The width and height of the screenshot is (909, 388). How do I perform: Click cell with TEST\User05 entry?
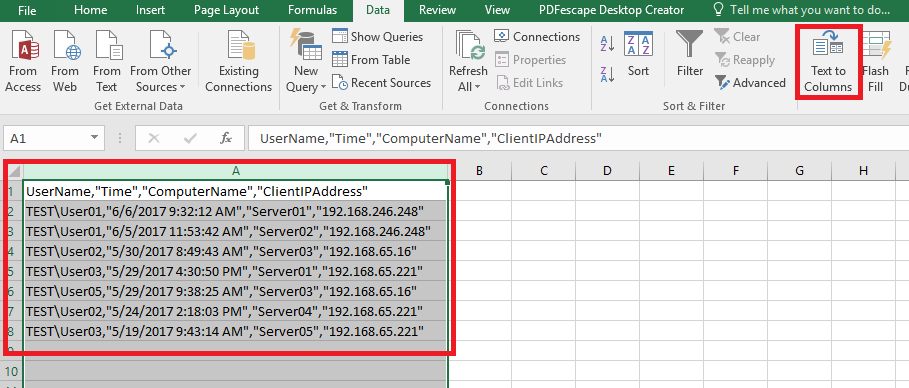pyautogui.click(x=236, y=291)
